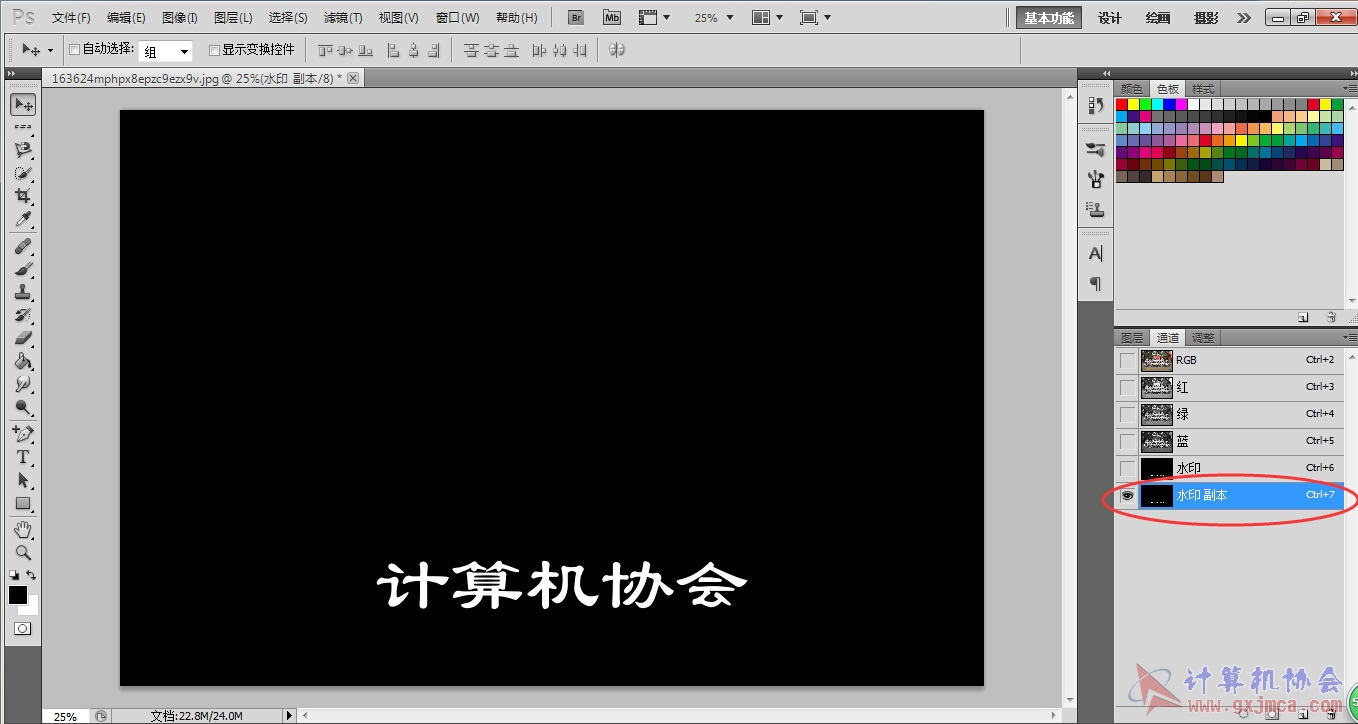Select the 水印 channel thumbnail

tap(1156, 468)
